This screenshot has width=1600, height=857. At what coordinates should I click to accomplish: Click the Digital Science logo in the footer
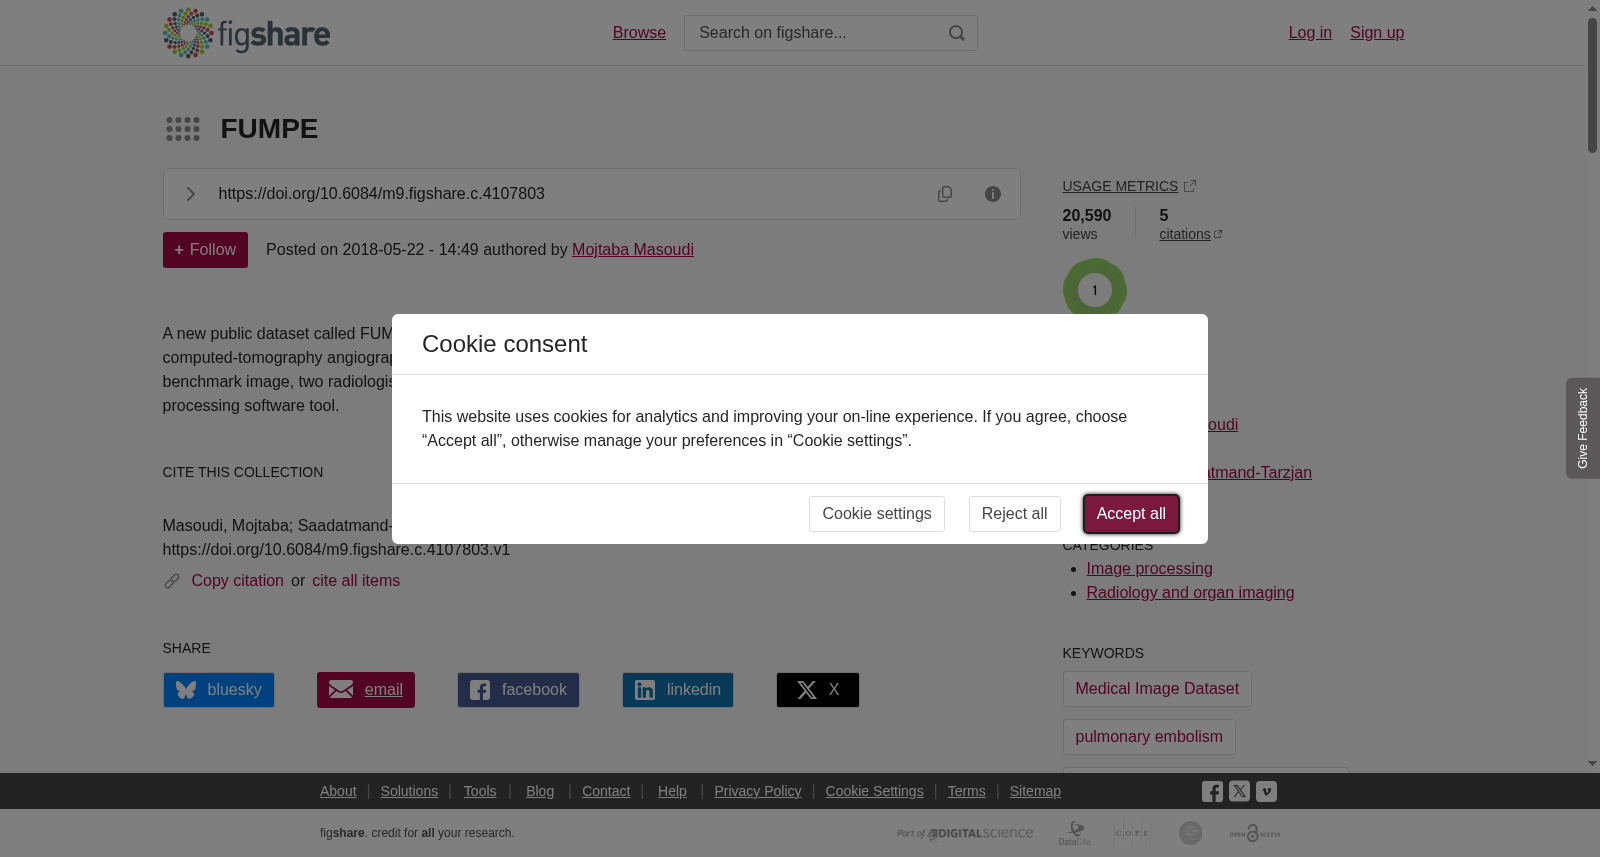tap(965, 833)
